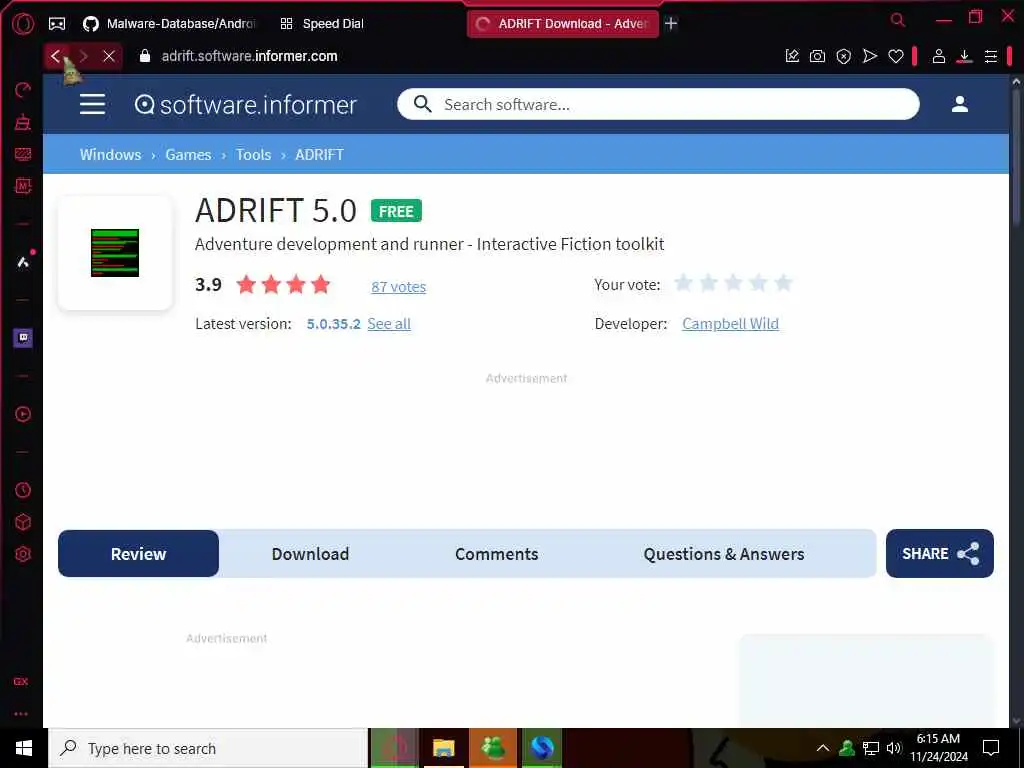Open Extensions cube icon in sidebar
The height and width of the screenshot is (768, 1024).
click(23, 522)
